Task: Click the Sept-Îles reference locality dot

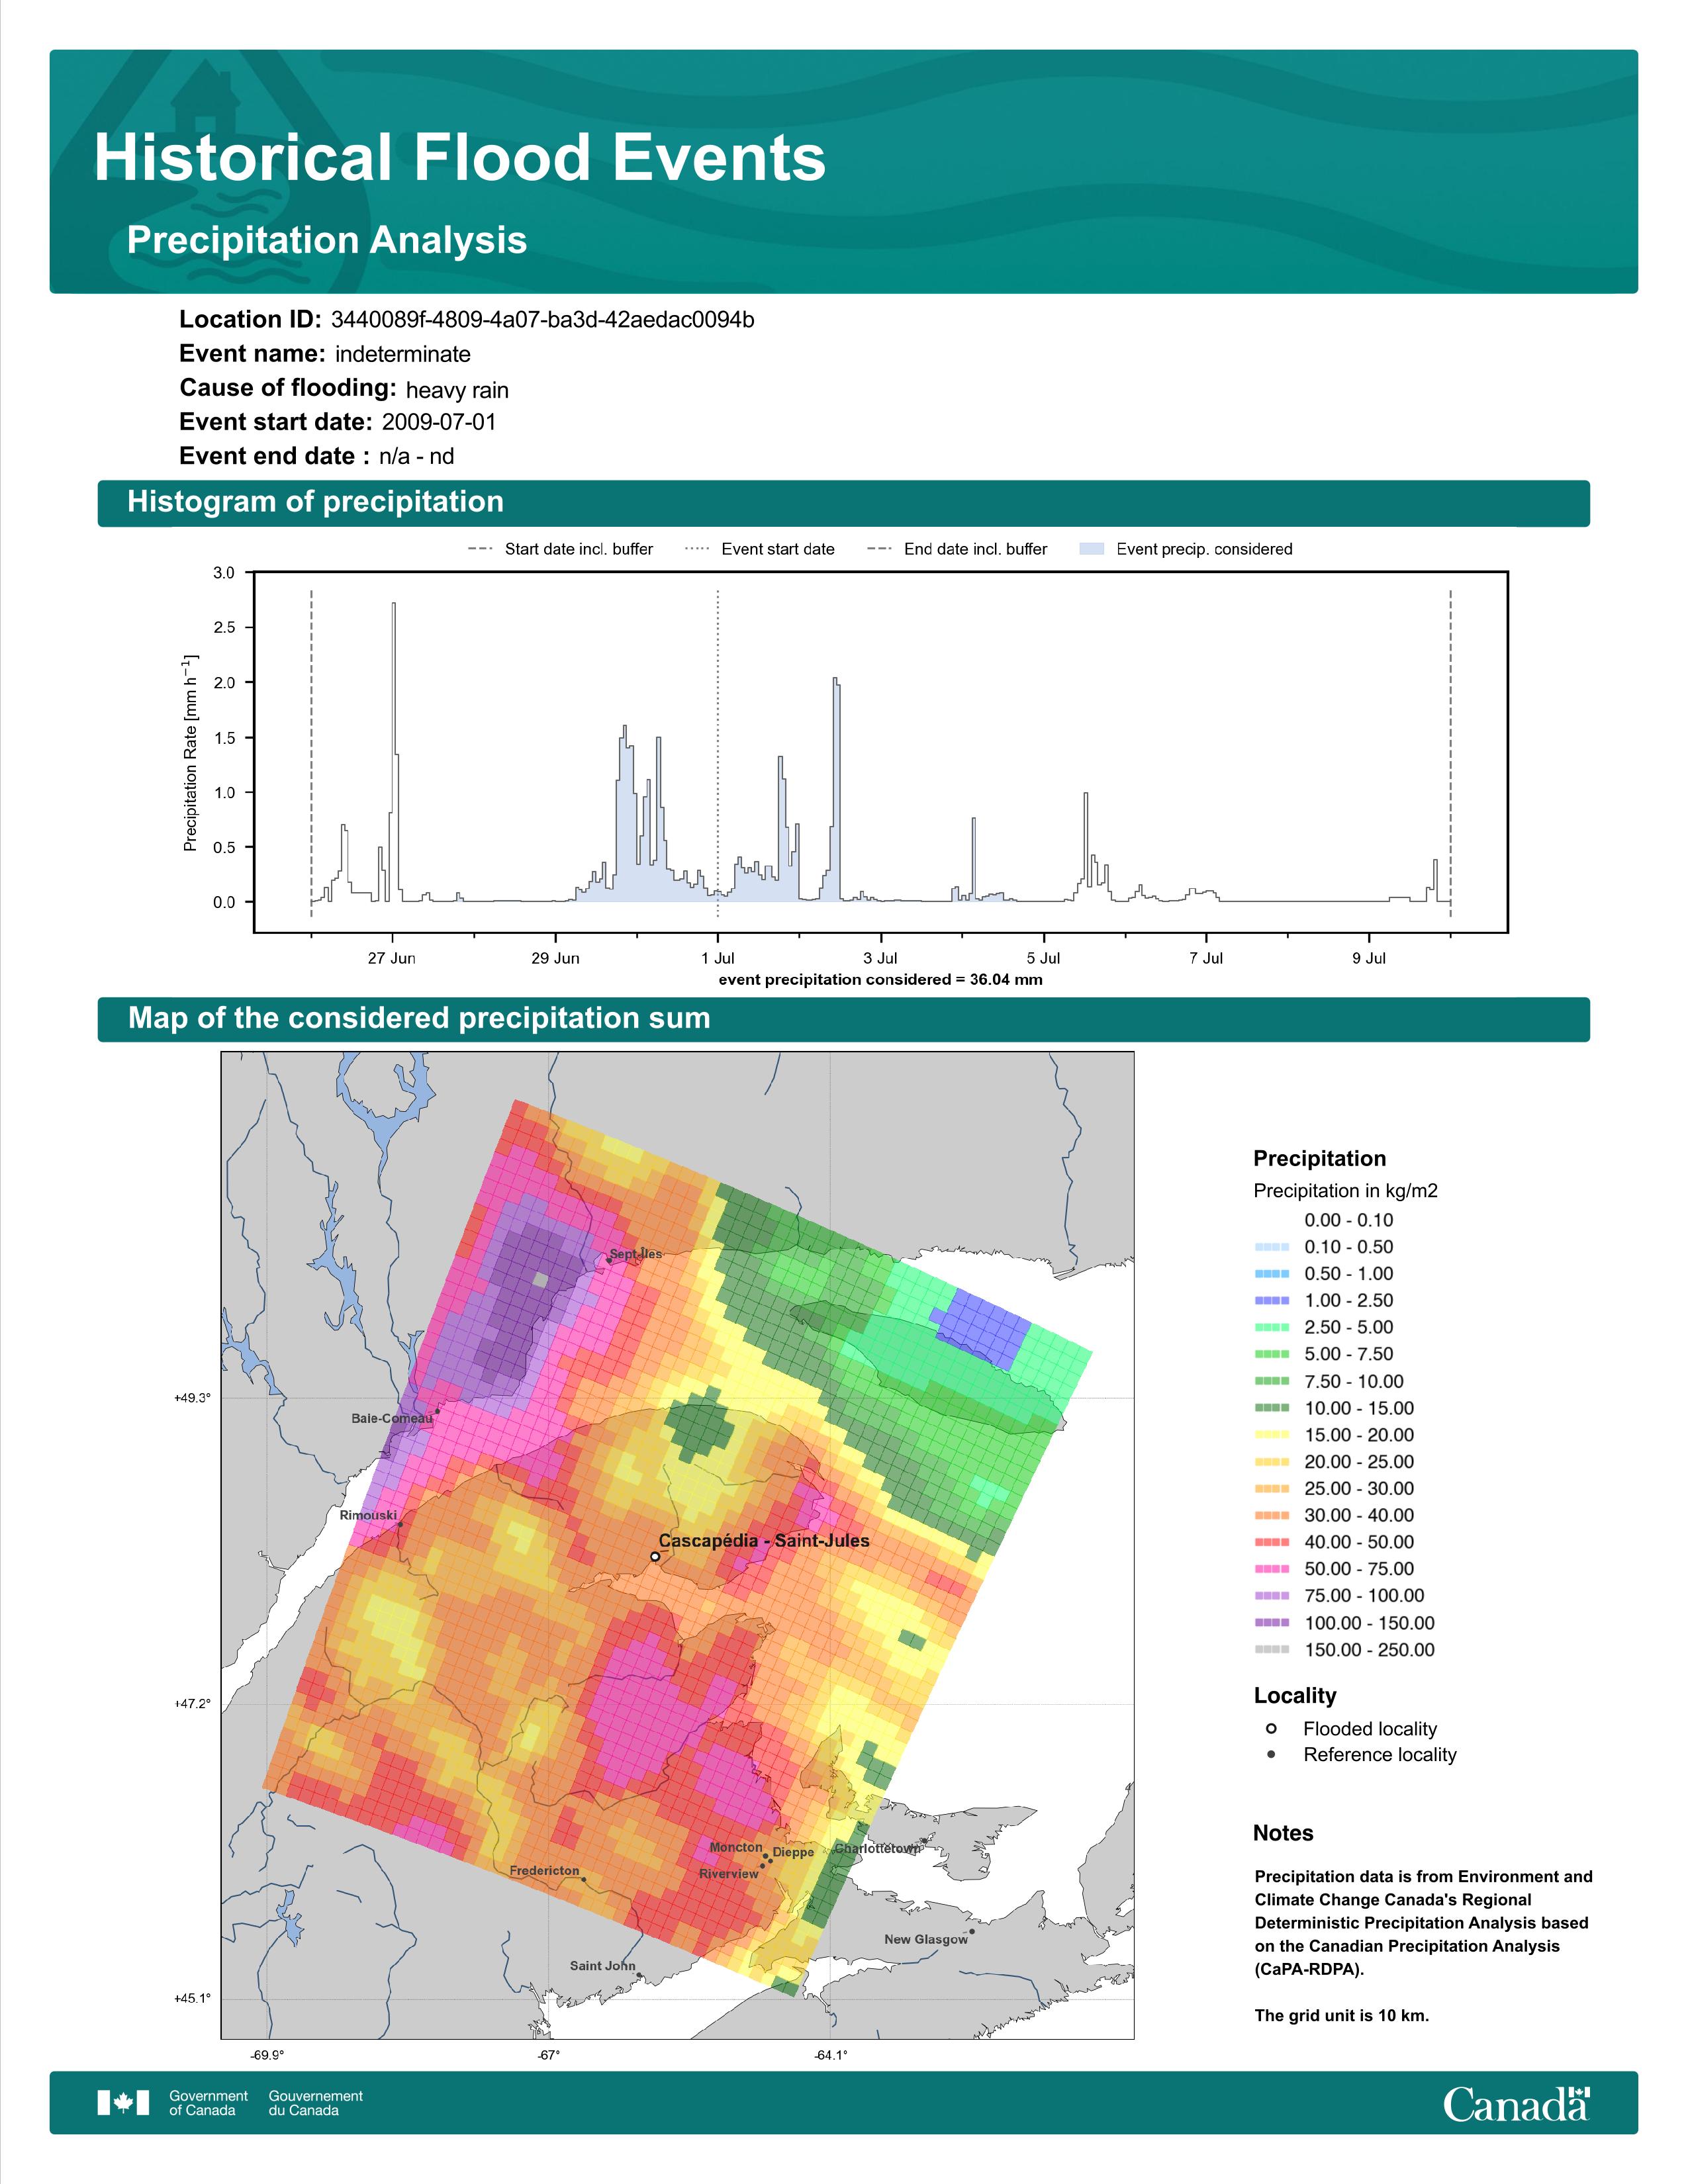Action: click(x=609, y=1261)
